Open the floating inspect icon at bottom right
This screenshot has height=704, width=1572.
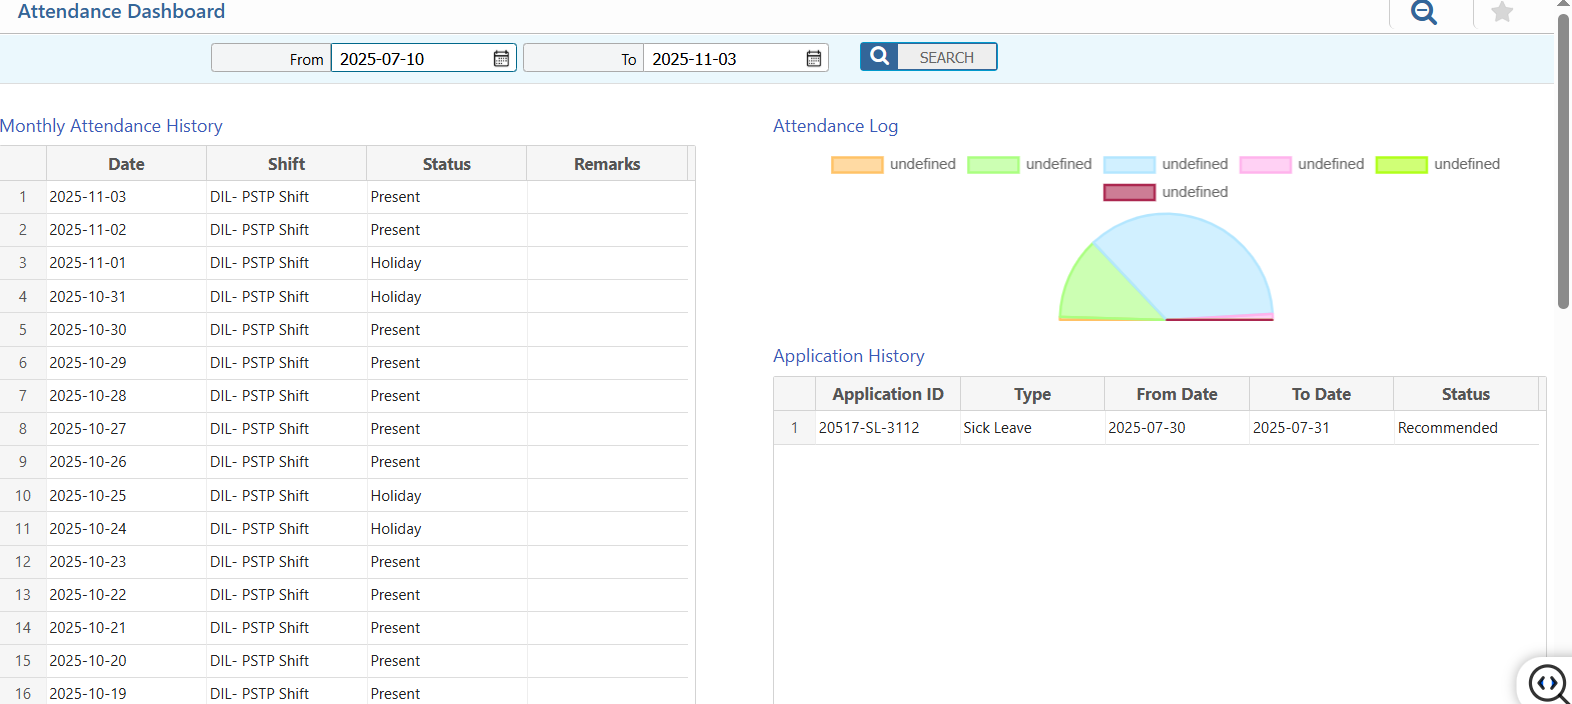(1548, 683)
